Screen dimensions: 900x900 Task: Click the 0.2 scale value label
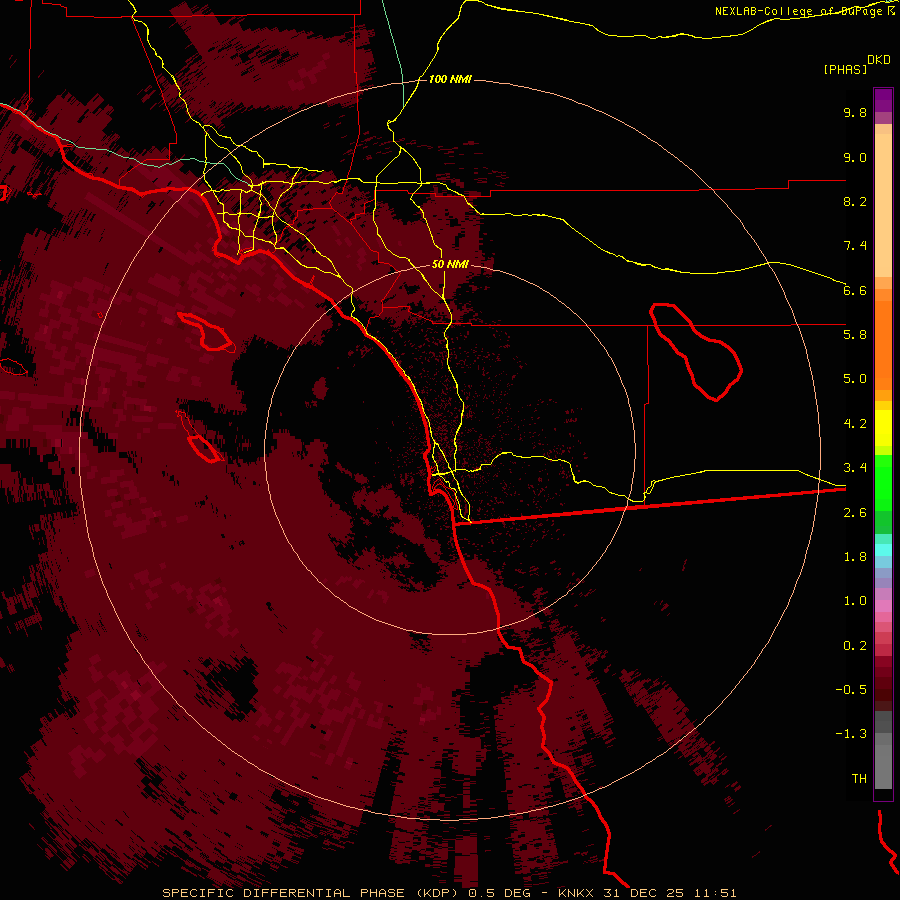pyautogui.click(x=855, y=646)
